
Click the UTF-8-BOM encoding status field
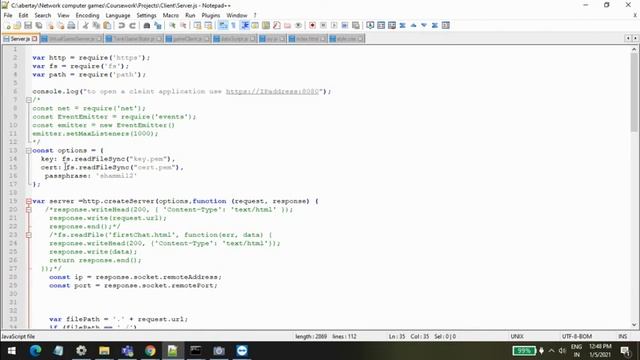576,336
